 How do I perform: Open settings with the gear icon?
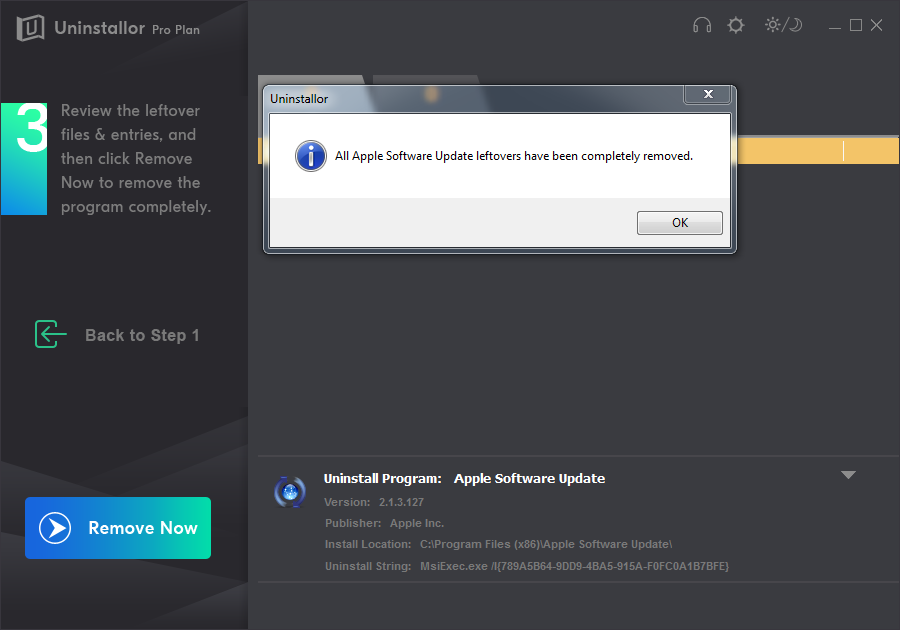point(735,25)
